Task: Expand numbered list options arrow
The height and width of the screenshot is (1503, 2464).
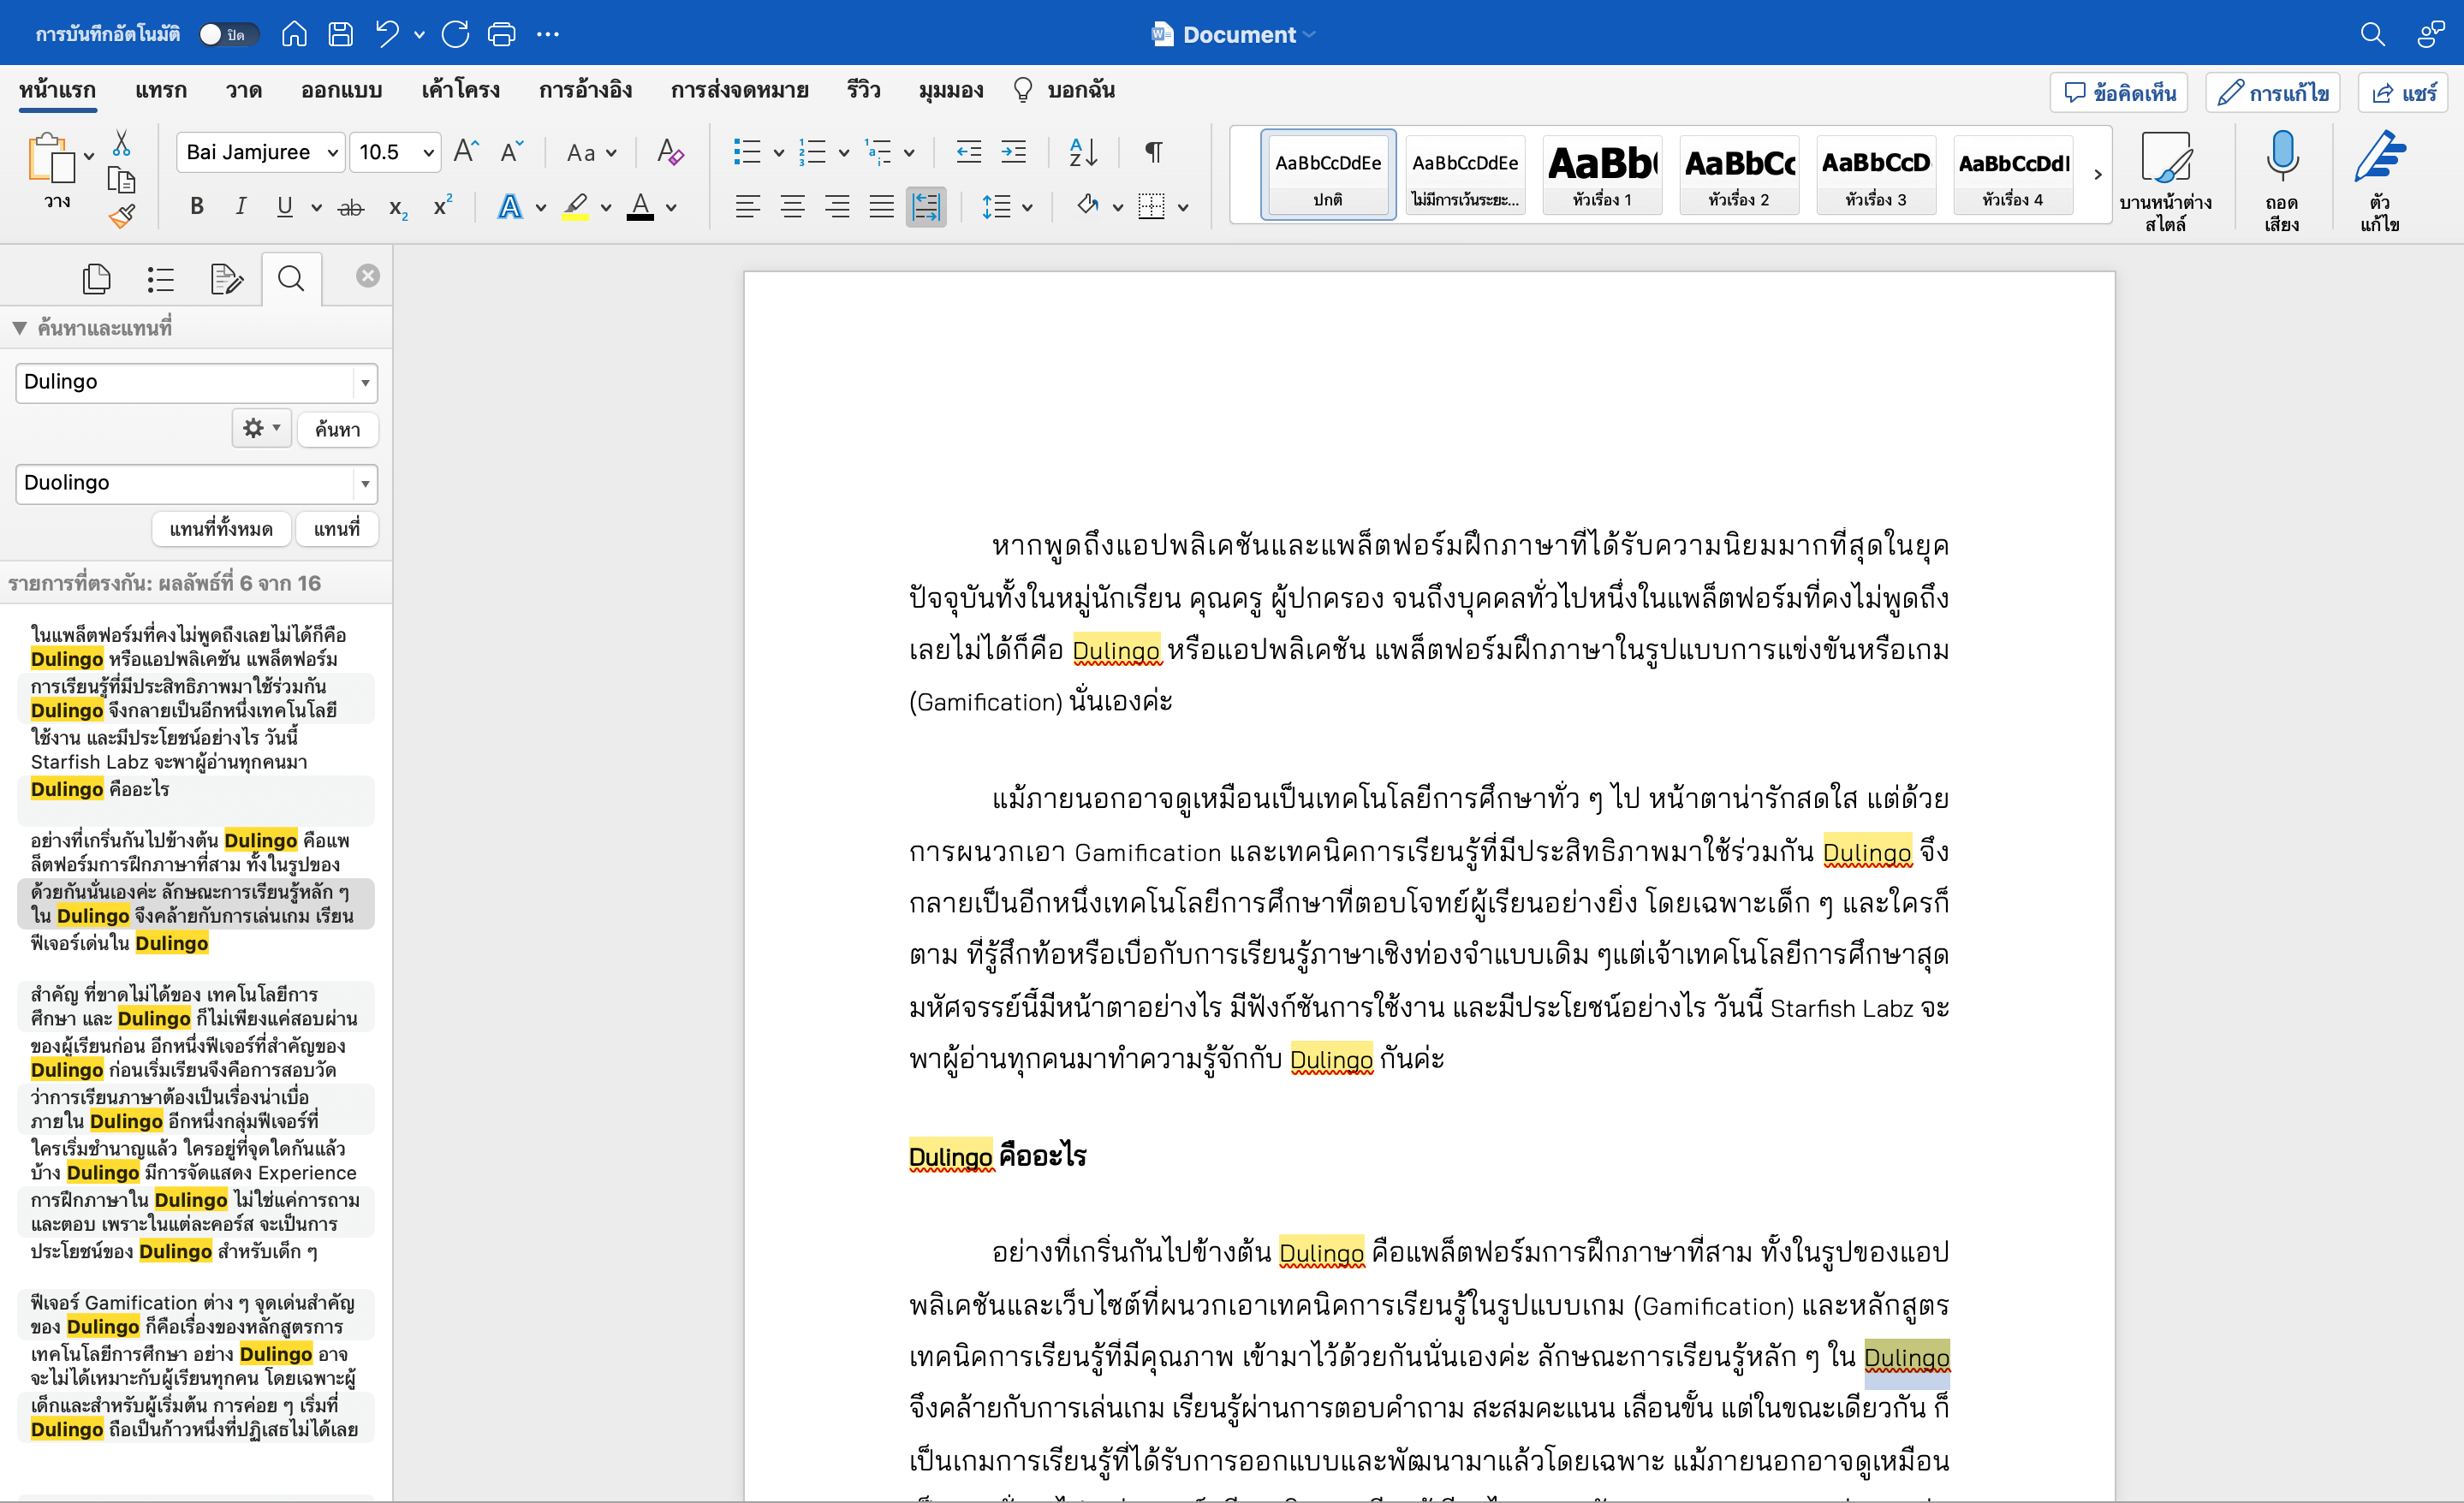Action: coord(843,153)
